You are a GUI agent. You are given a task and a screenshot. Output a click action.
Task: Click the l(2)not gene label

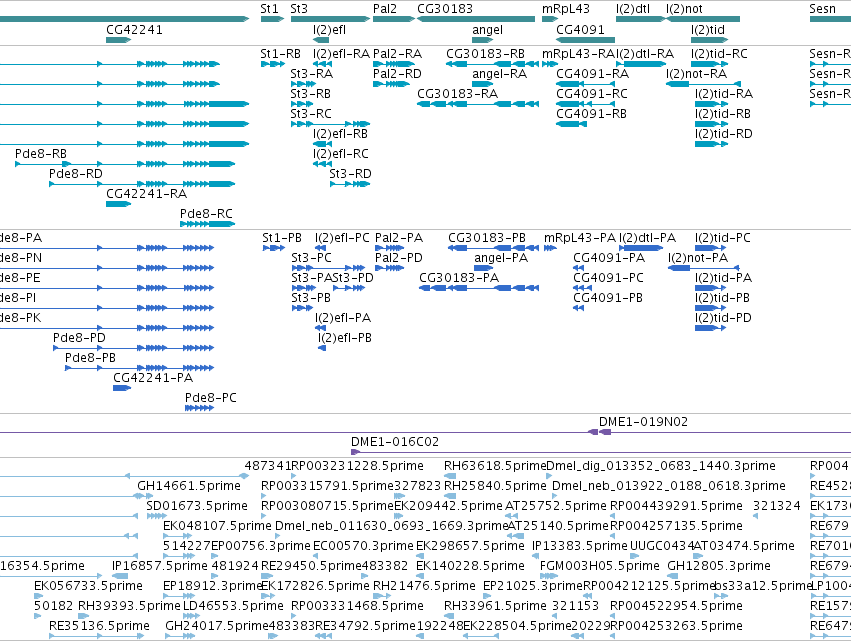(x=684, y=9)
